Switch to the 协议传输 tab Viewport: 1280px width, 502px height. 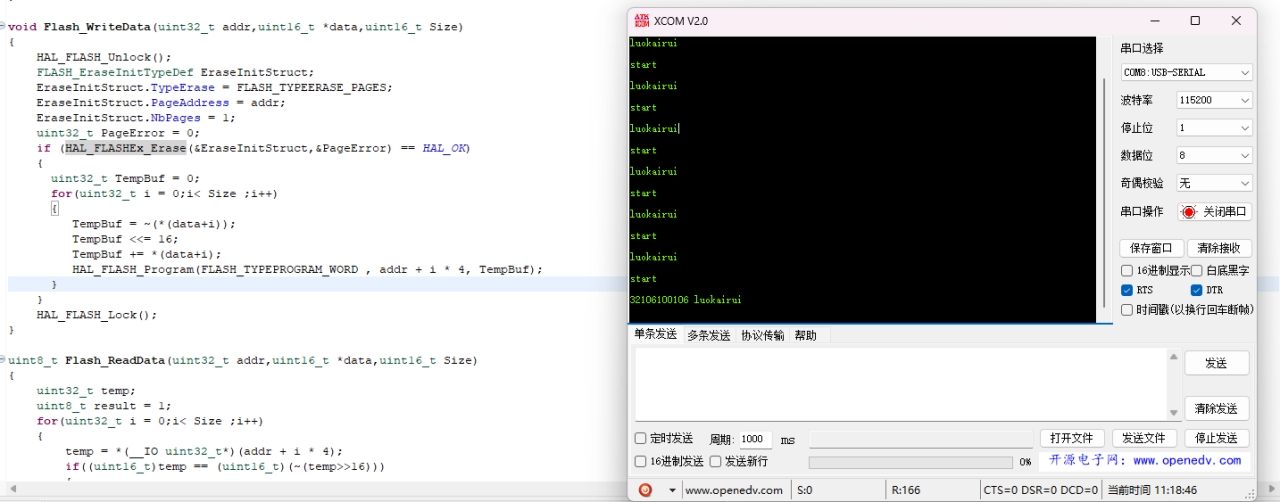pyautogui.click(x=763, y=335)
